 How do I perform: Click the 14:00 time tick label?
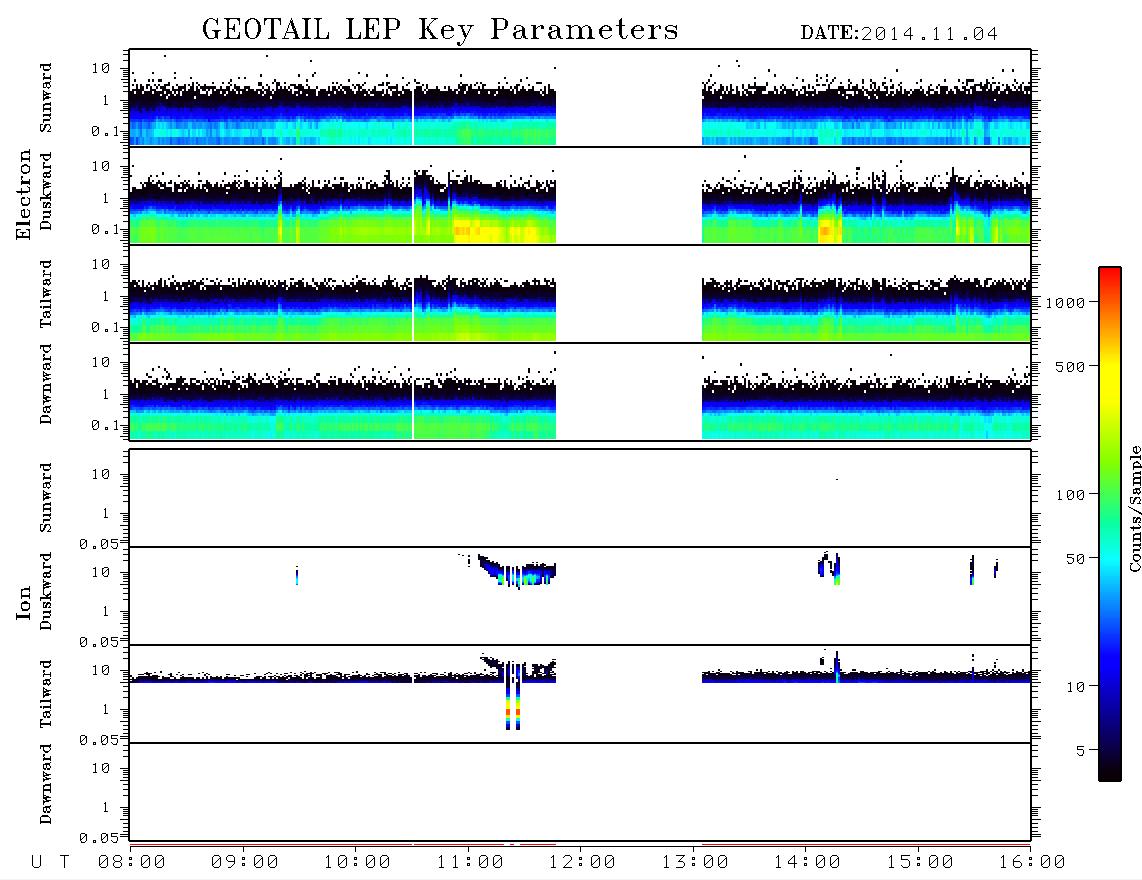[807, 863]
